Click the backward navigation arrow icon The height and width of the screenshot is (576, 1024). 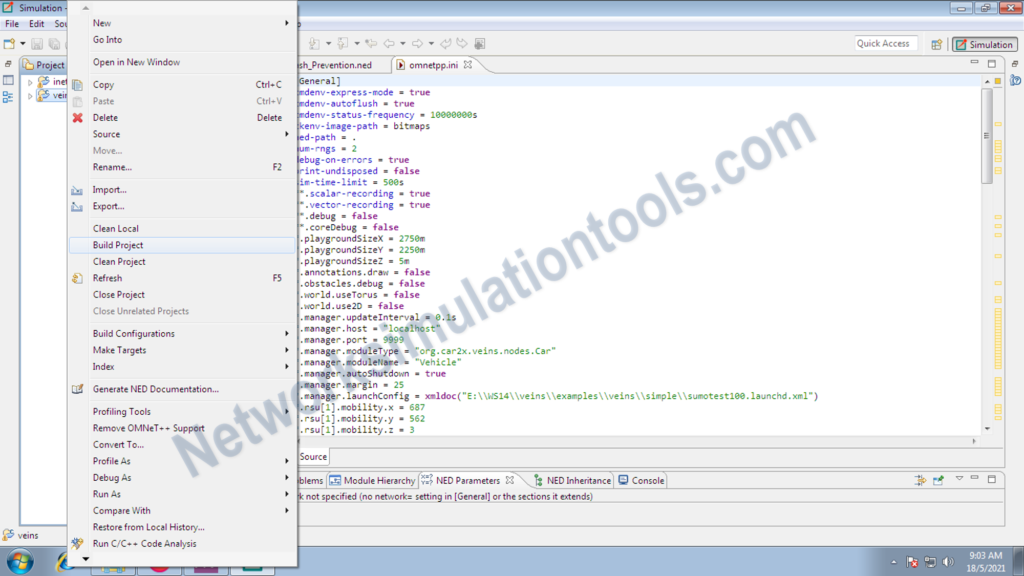coord(389,43)
